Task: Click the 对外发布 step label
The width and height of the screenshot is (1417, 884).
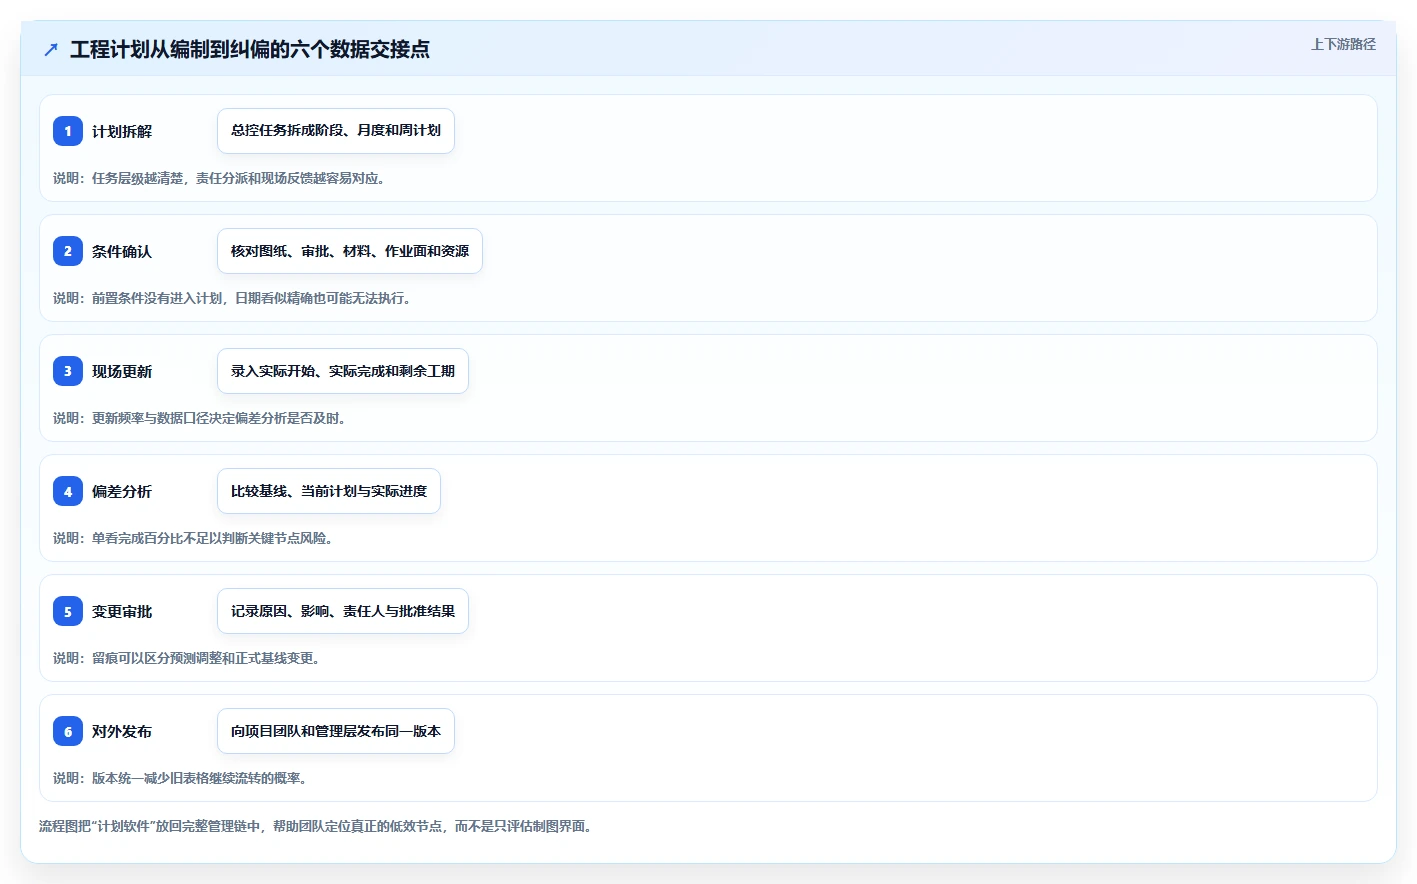Action: pyautogui.click(x=122, y=731)
